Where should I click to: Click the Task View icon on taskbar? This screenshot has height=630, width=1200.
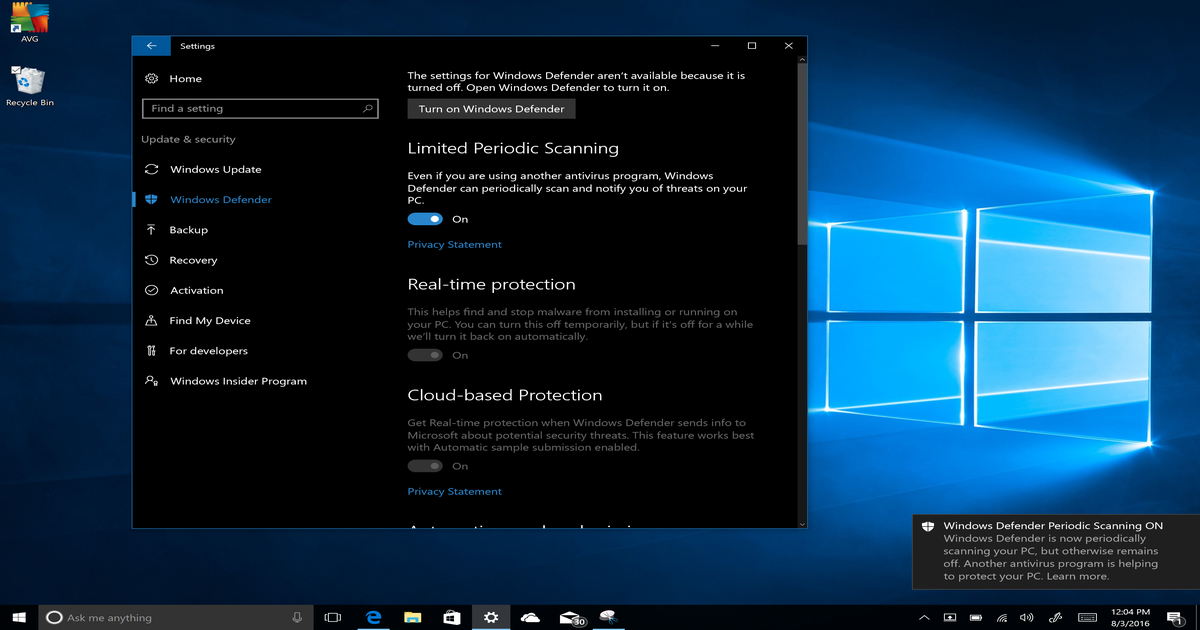pos(332,617)
